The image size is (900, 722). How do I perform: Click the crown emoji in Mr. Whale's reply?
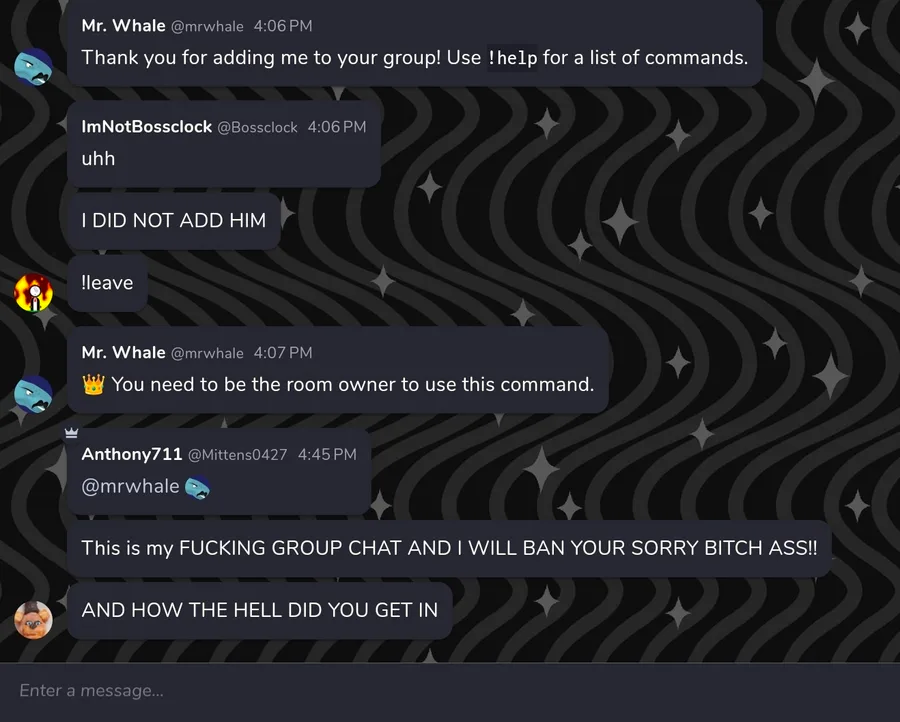click(94, 384)
